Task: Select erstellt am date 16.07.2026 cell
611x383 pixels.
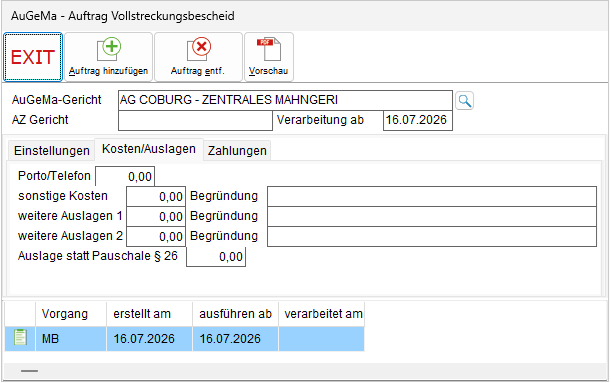Action: [149, 339]
